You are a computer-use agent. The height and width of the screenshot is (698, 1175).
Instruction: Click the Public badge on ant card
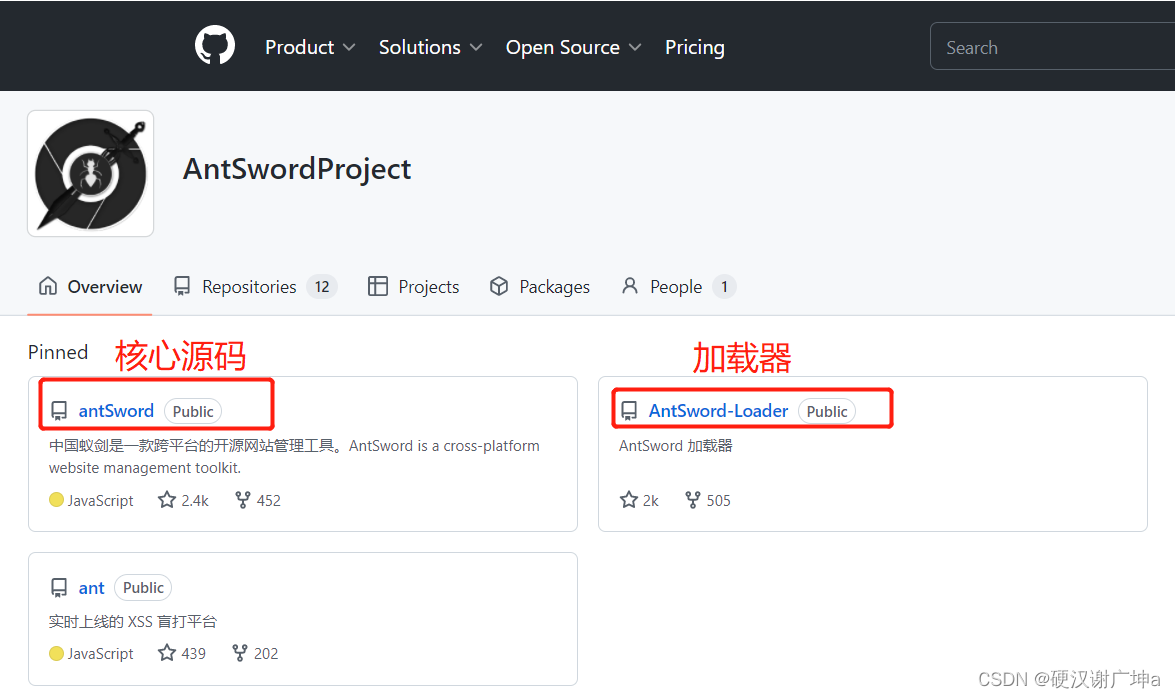pyautogui.click(x=143, y=588)
